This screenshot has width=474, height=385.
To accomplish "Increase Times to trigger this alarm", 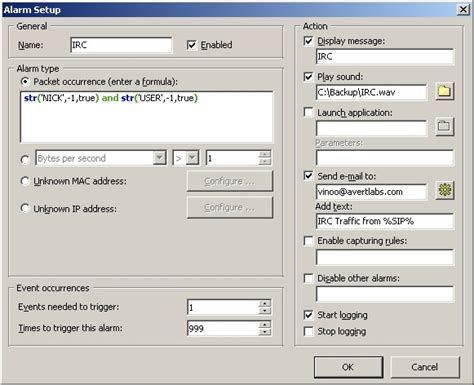I will pyautogui.click(x=265, y=325).
